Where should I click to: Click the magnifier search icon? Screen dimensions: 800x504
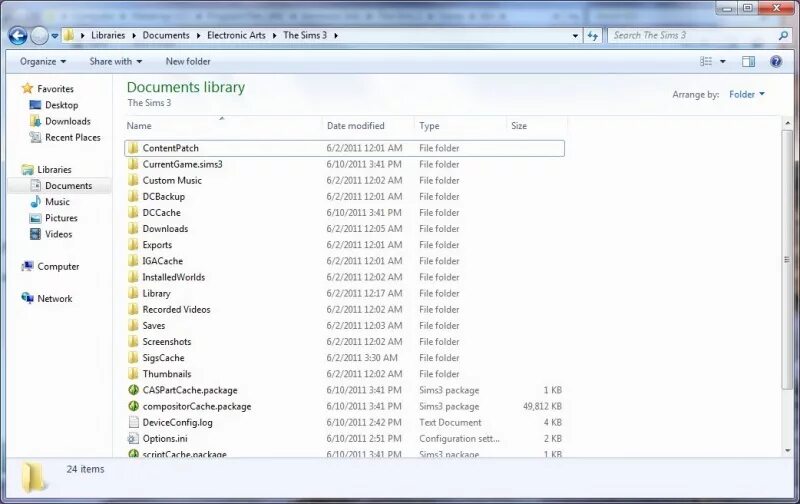(x=783, y=35)
